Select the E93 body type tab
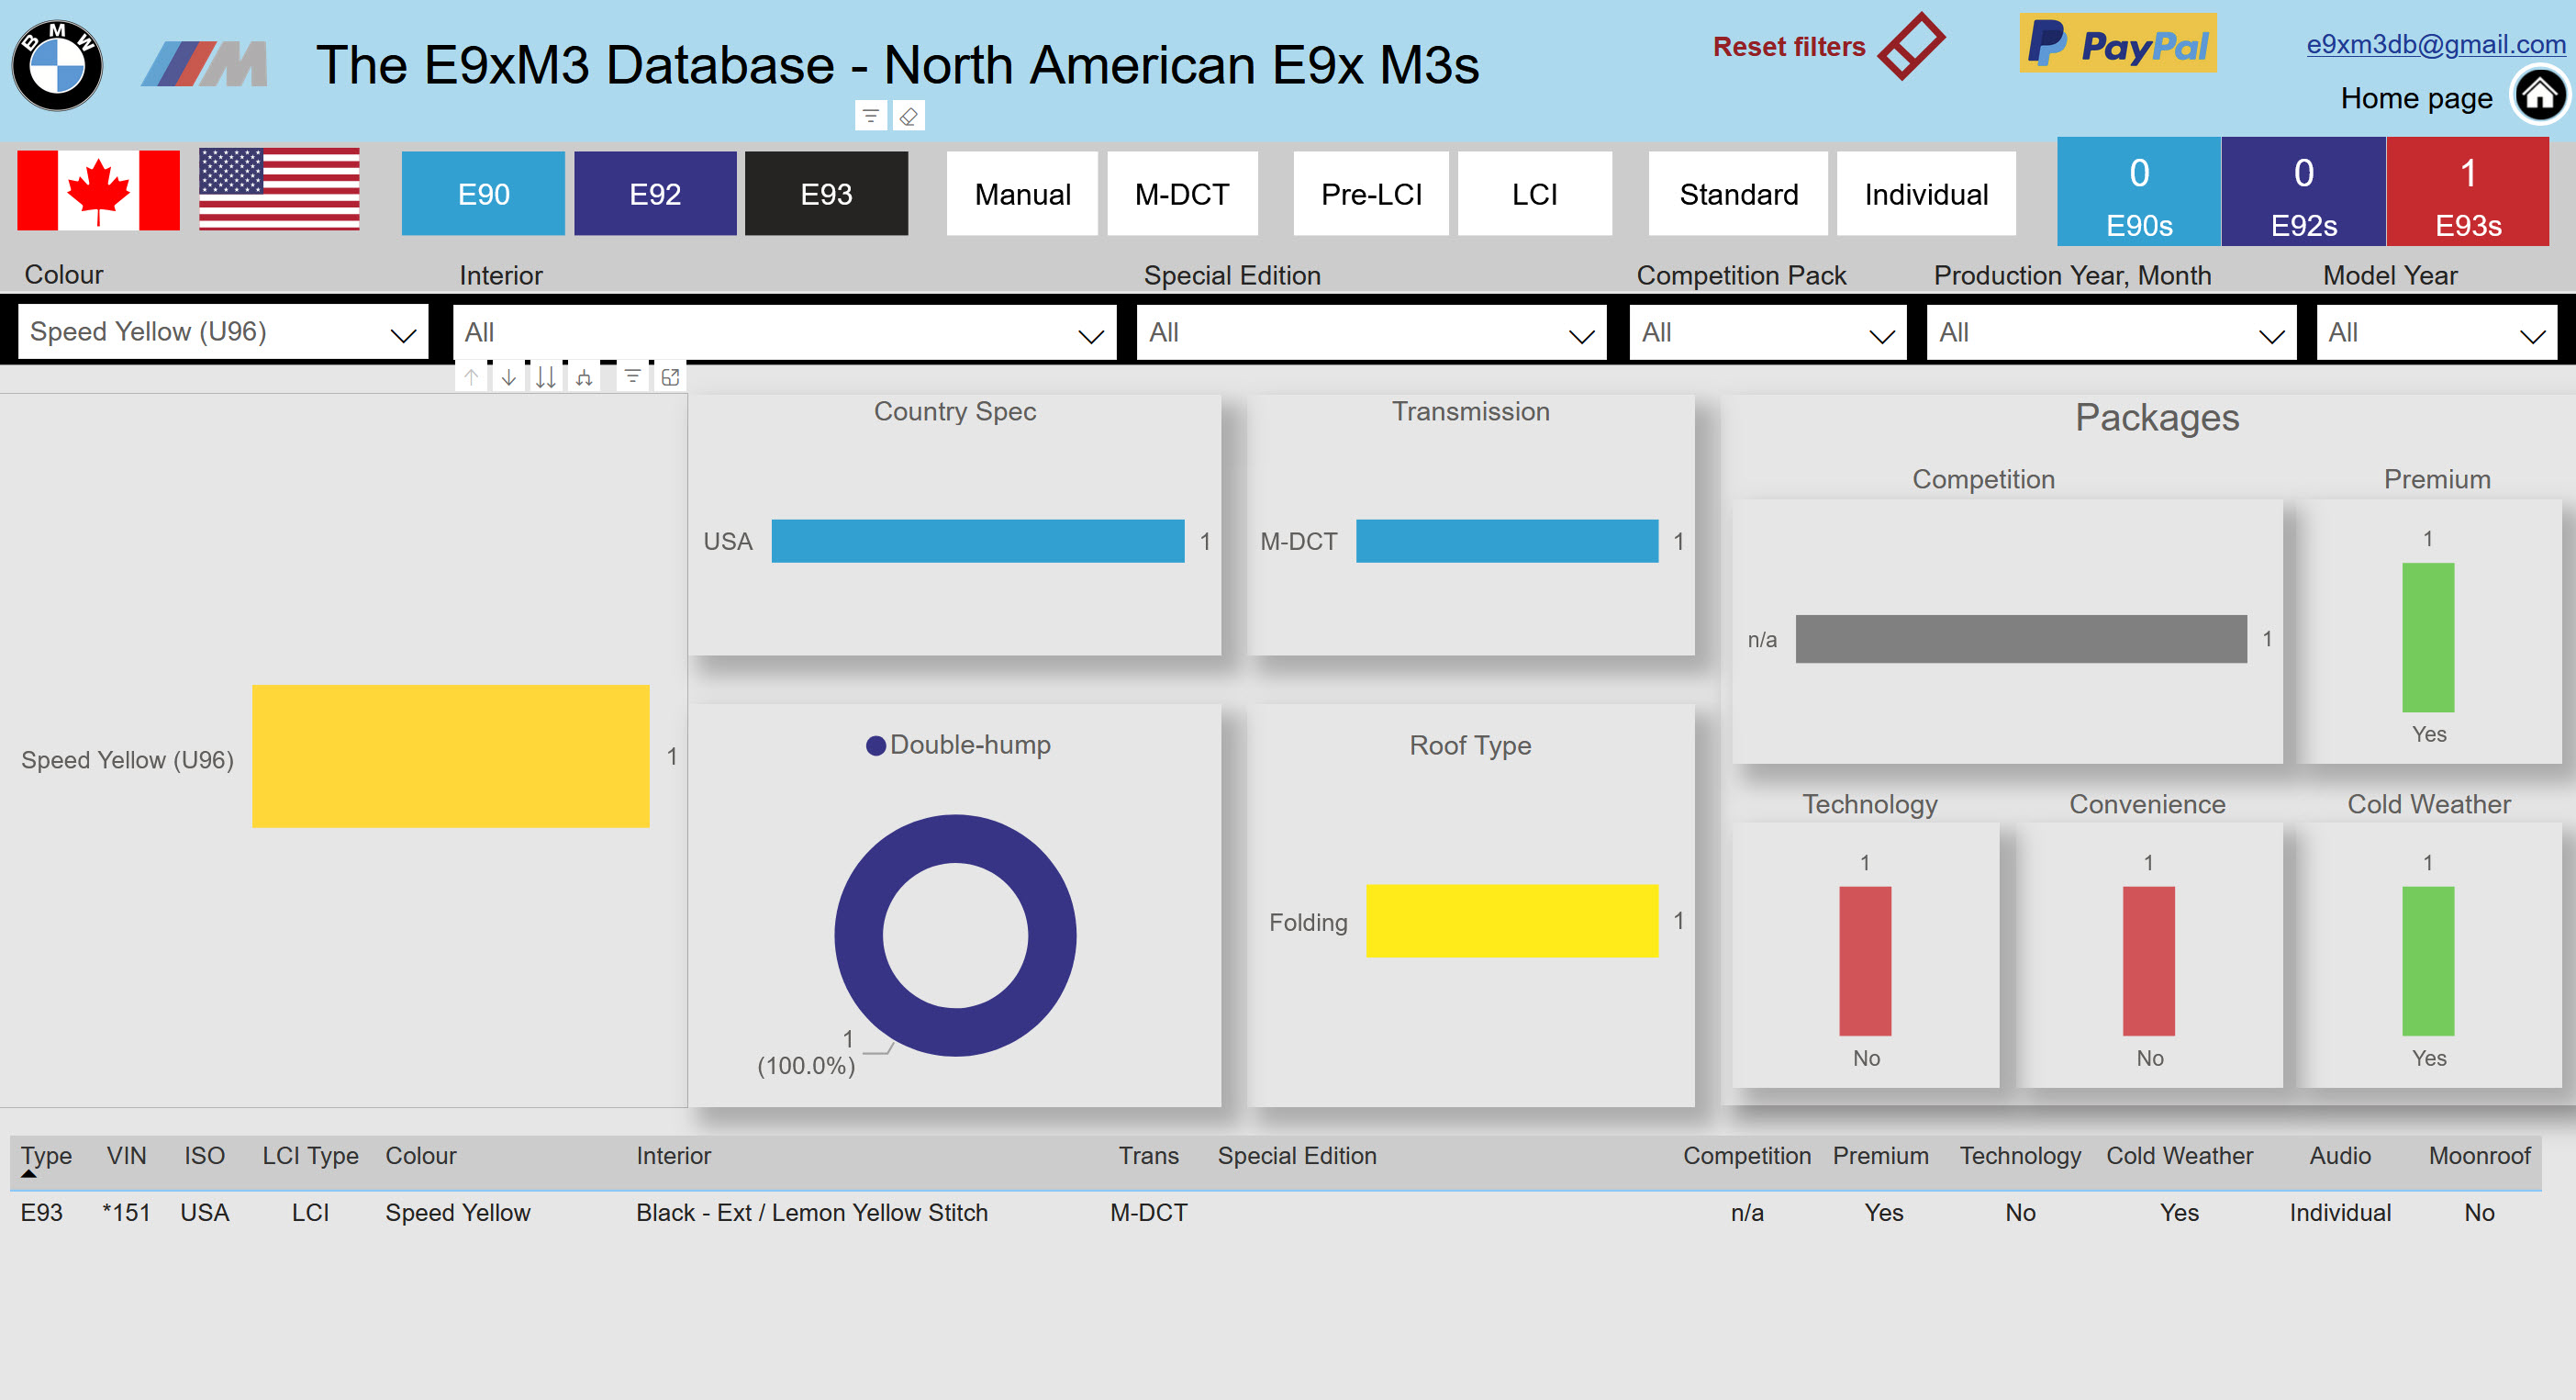 [x=826, y=194]
